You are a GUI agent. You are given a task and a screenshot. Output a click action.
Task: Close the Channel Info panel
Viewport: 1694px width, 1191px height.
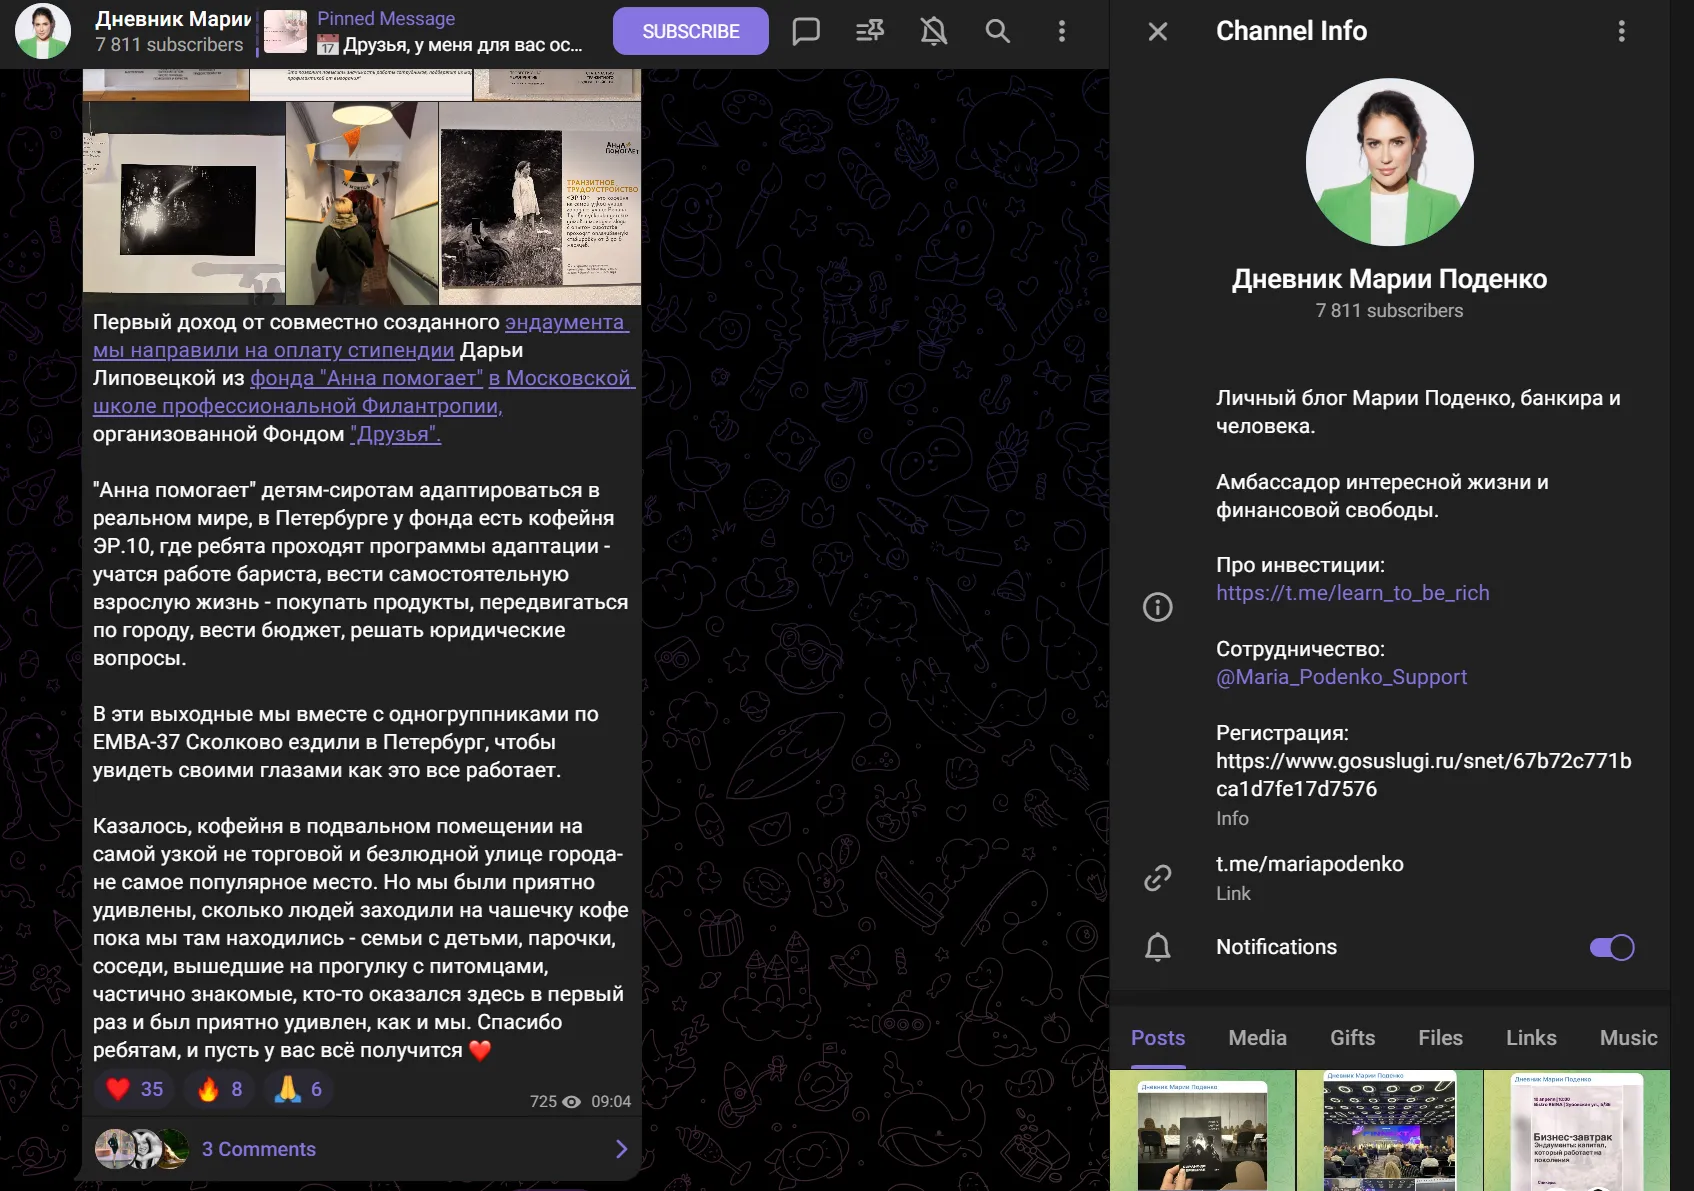pos(1158,31)
